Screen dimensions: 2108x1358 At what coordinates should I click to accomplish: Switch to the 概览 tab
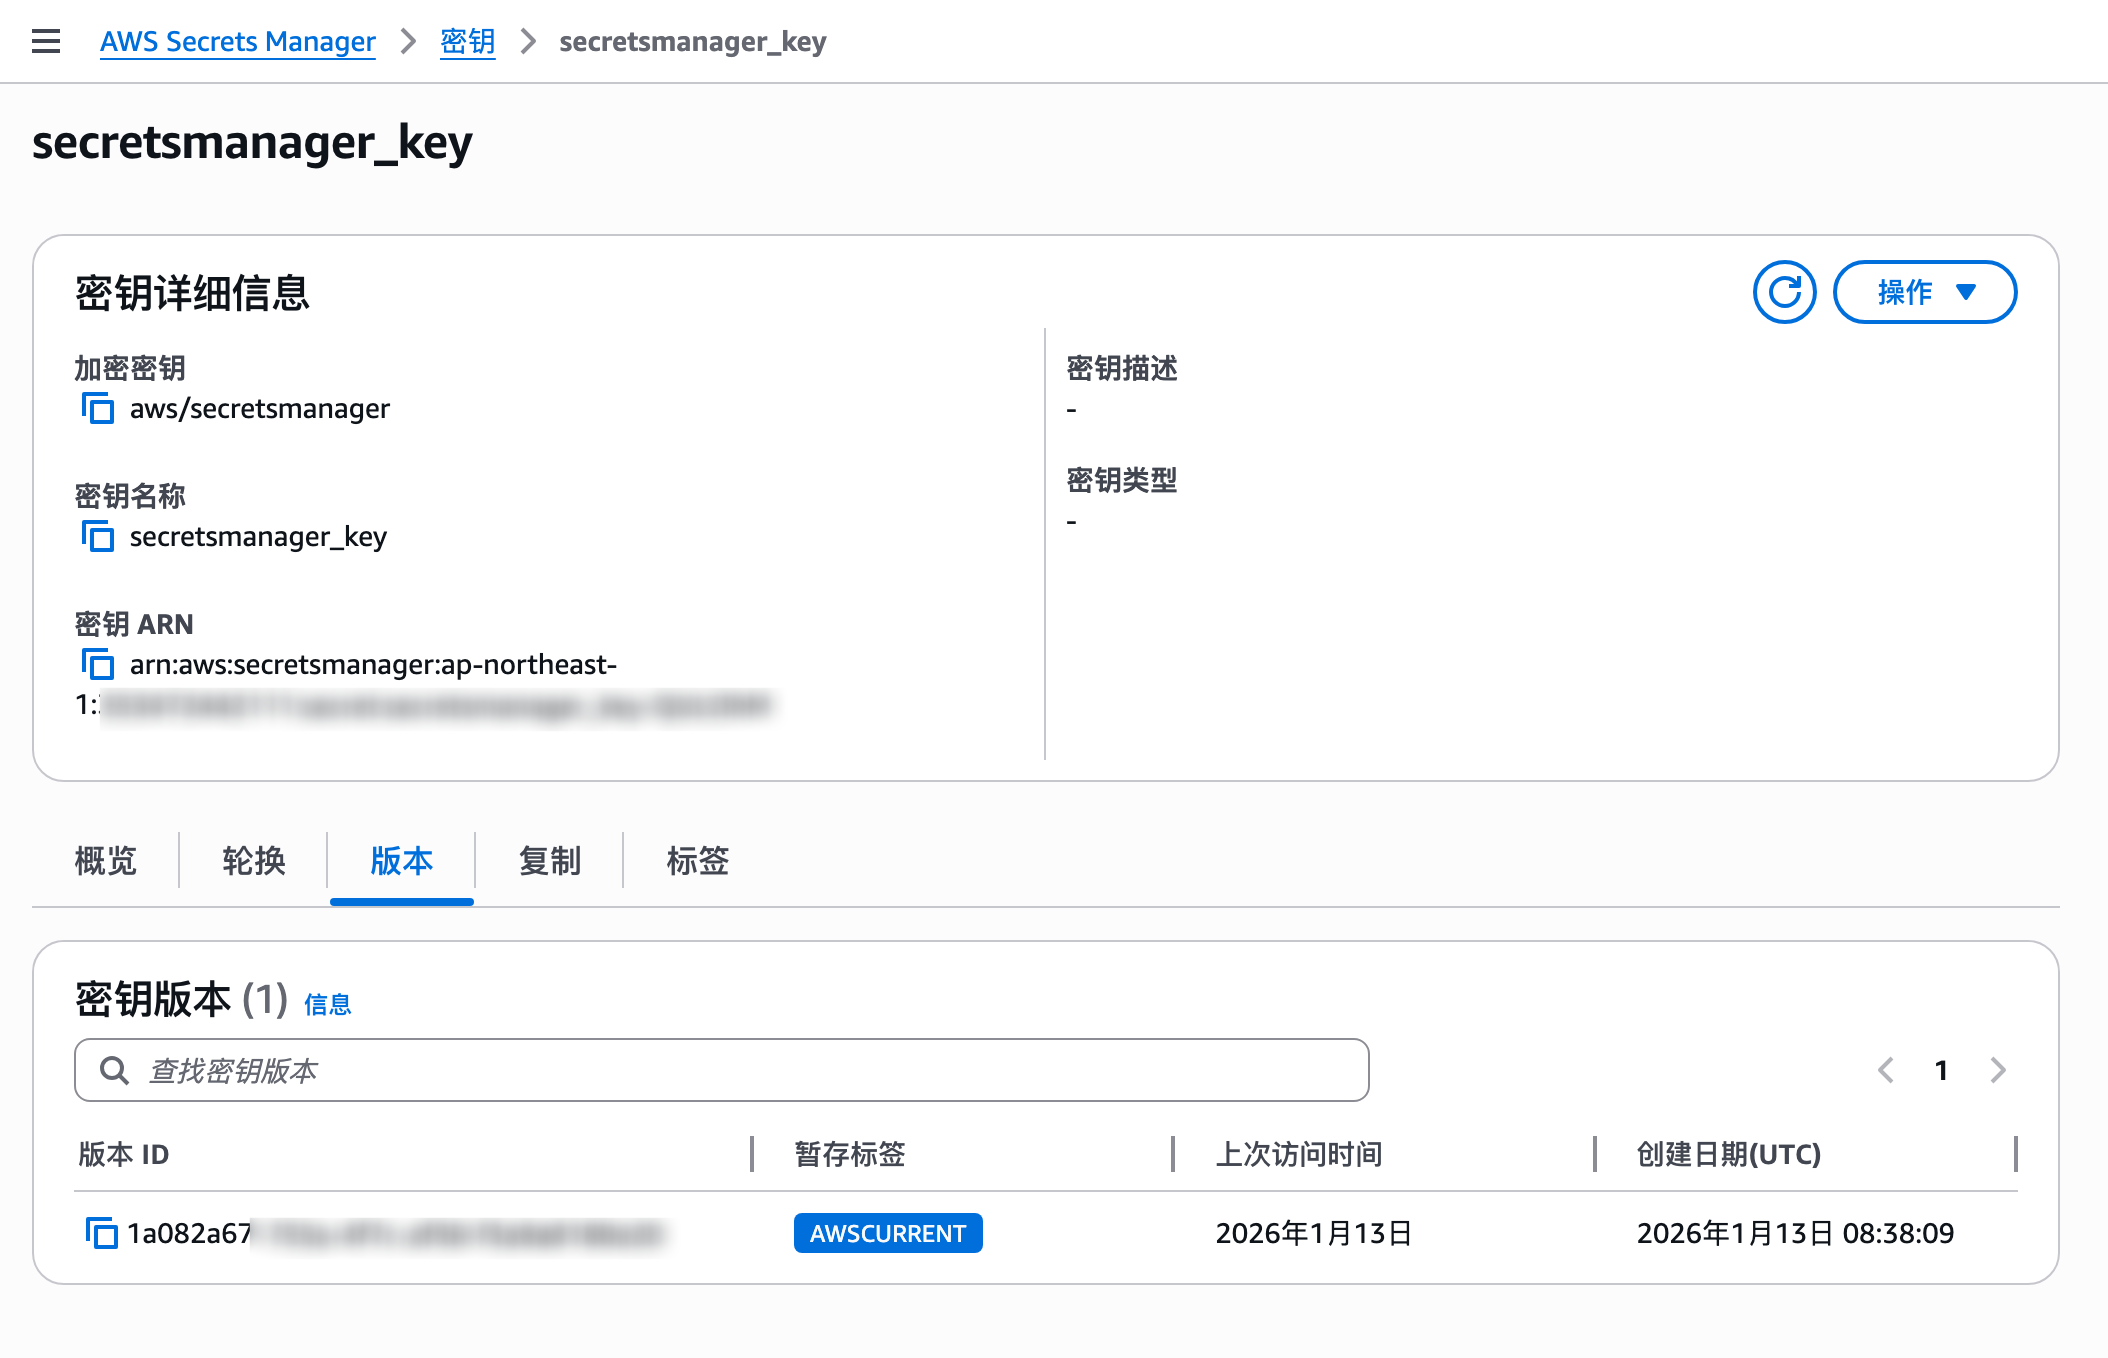click(x=105, y=861)
